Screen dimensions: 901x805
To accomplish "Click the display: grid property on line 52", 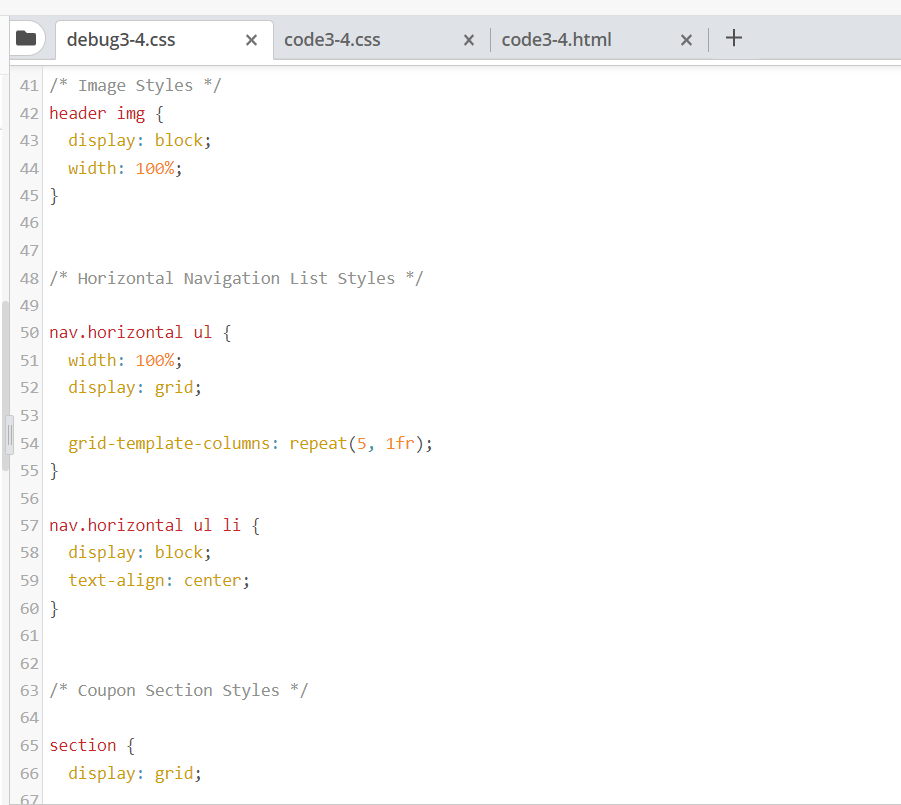I will point(130,387).
